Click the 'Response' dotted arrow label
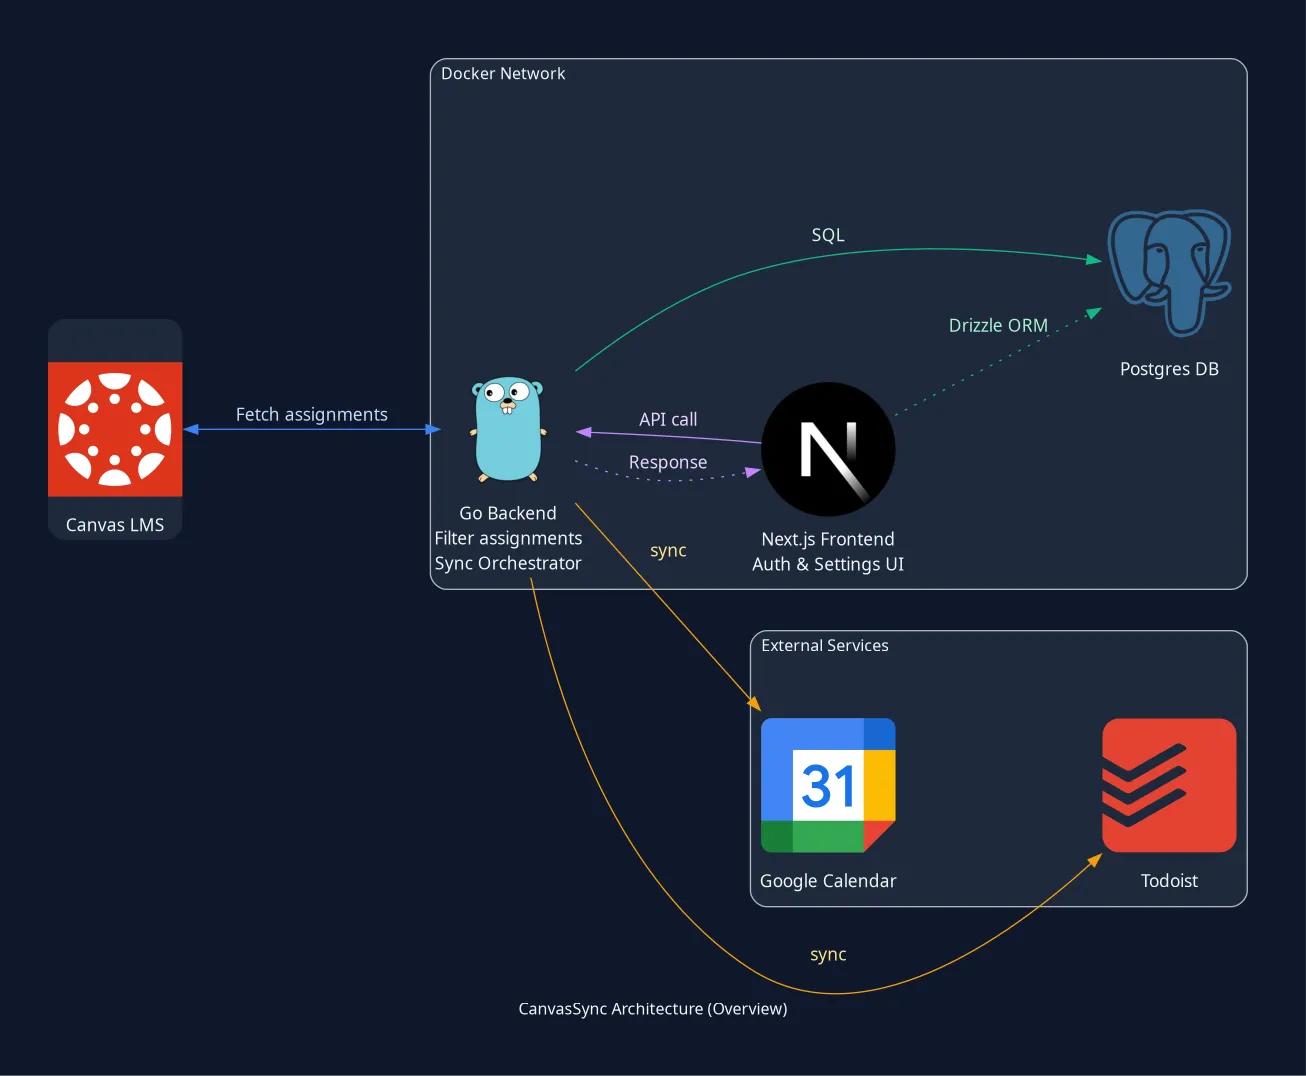Screen dimensions: 1306x1076 pyautogui.click(x=668, y=462)
